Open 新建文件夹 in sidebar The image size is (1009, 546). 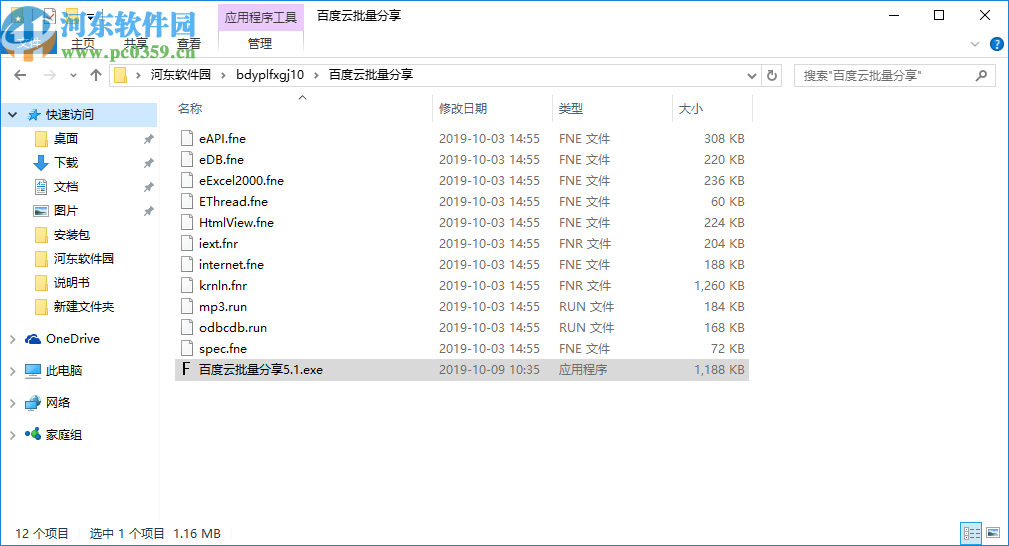(x=84, y=306)
